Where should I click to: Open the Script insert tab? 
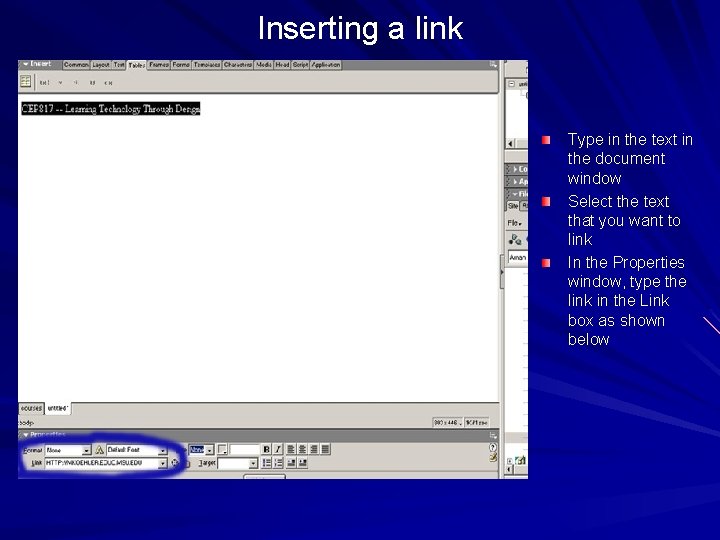(x=300, y=65)
